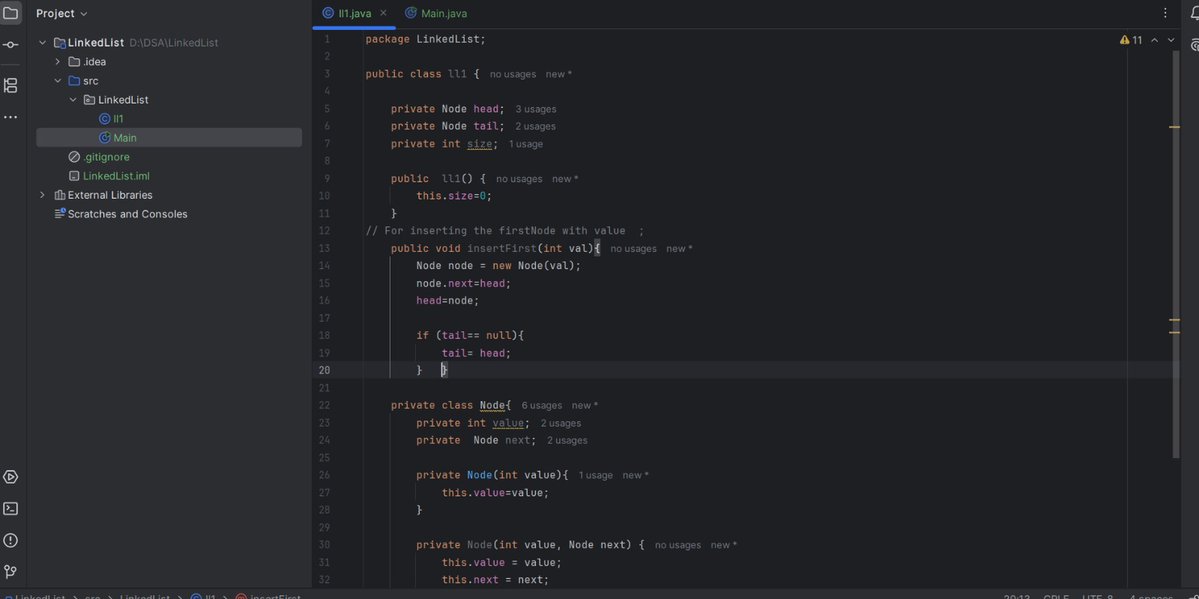Jump to previous problem with up arrow

click(x=1155, y=39)
